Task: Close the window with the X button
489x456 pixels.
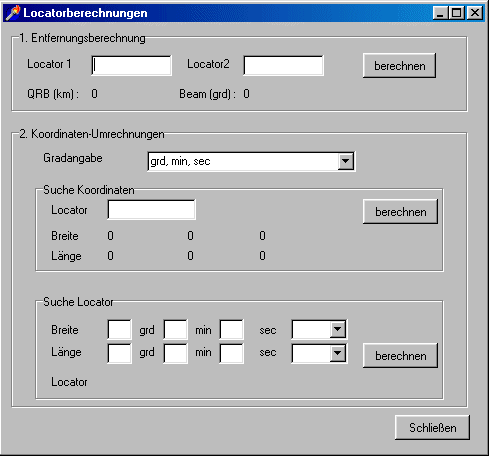Action: click(475, 13)
